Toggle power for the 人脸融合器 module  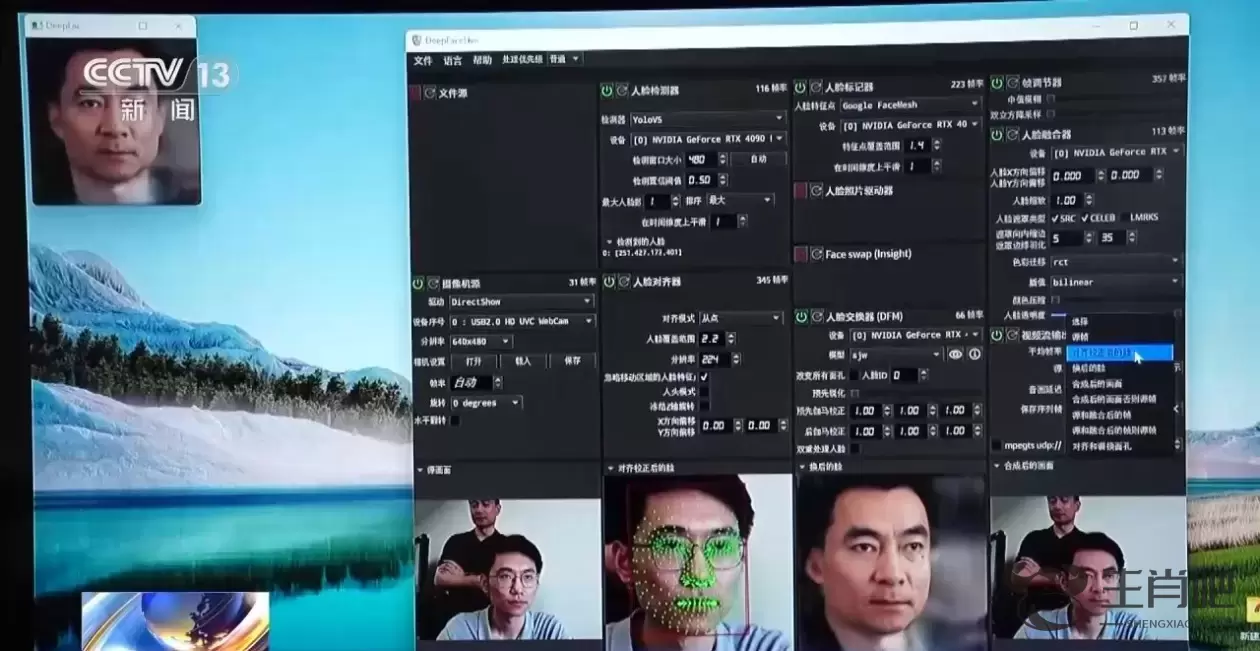997,134
